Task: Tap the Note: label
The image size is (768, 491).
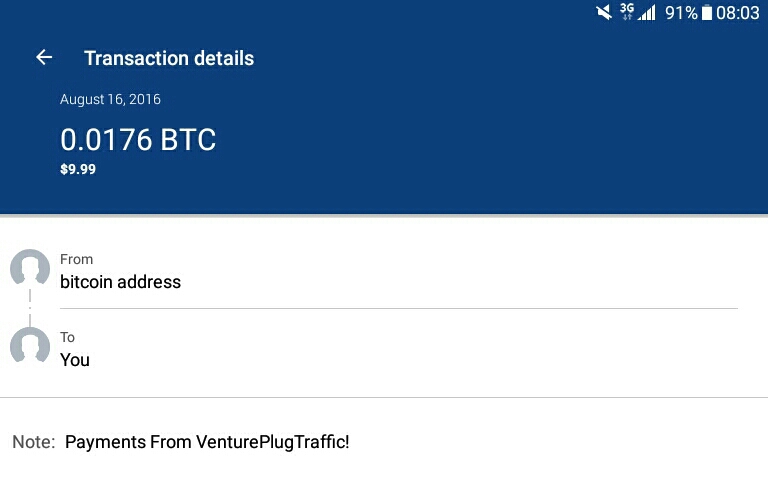Action: point(34,441)
